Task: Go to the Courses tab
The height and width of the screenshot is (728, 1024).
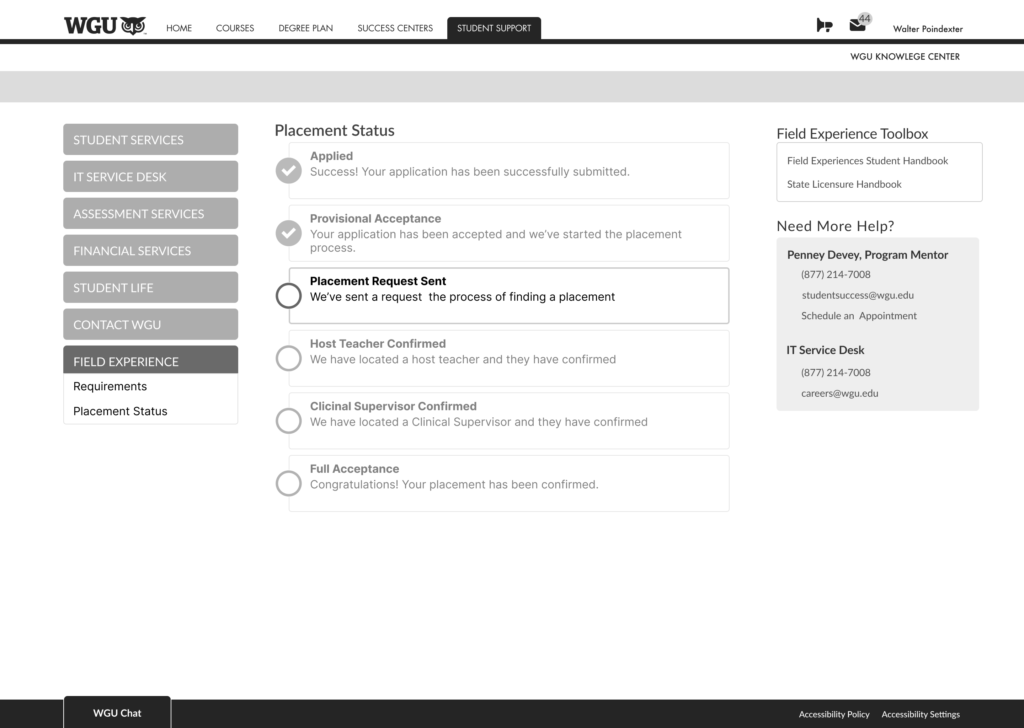Action: click(x=235, y=28)
